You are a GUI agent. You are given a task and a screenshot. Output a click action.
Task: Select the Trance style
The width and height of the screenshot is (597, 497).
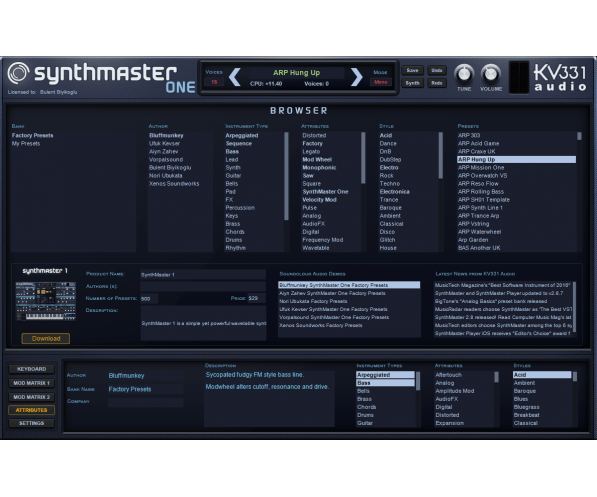(x=389, y=200)
